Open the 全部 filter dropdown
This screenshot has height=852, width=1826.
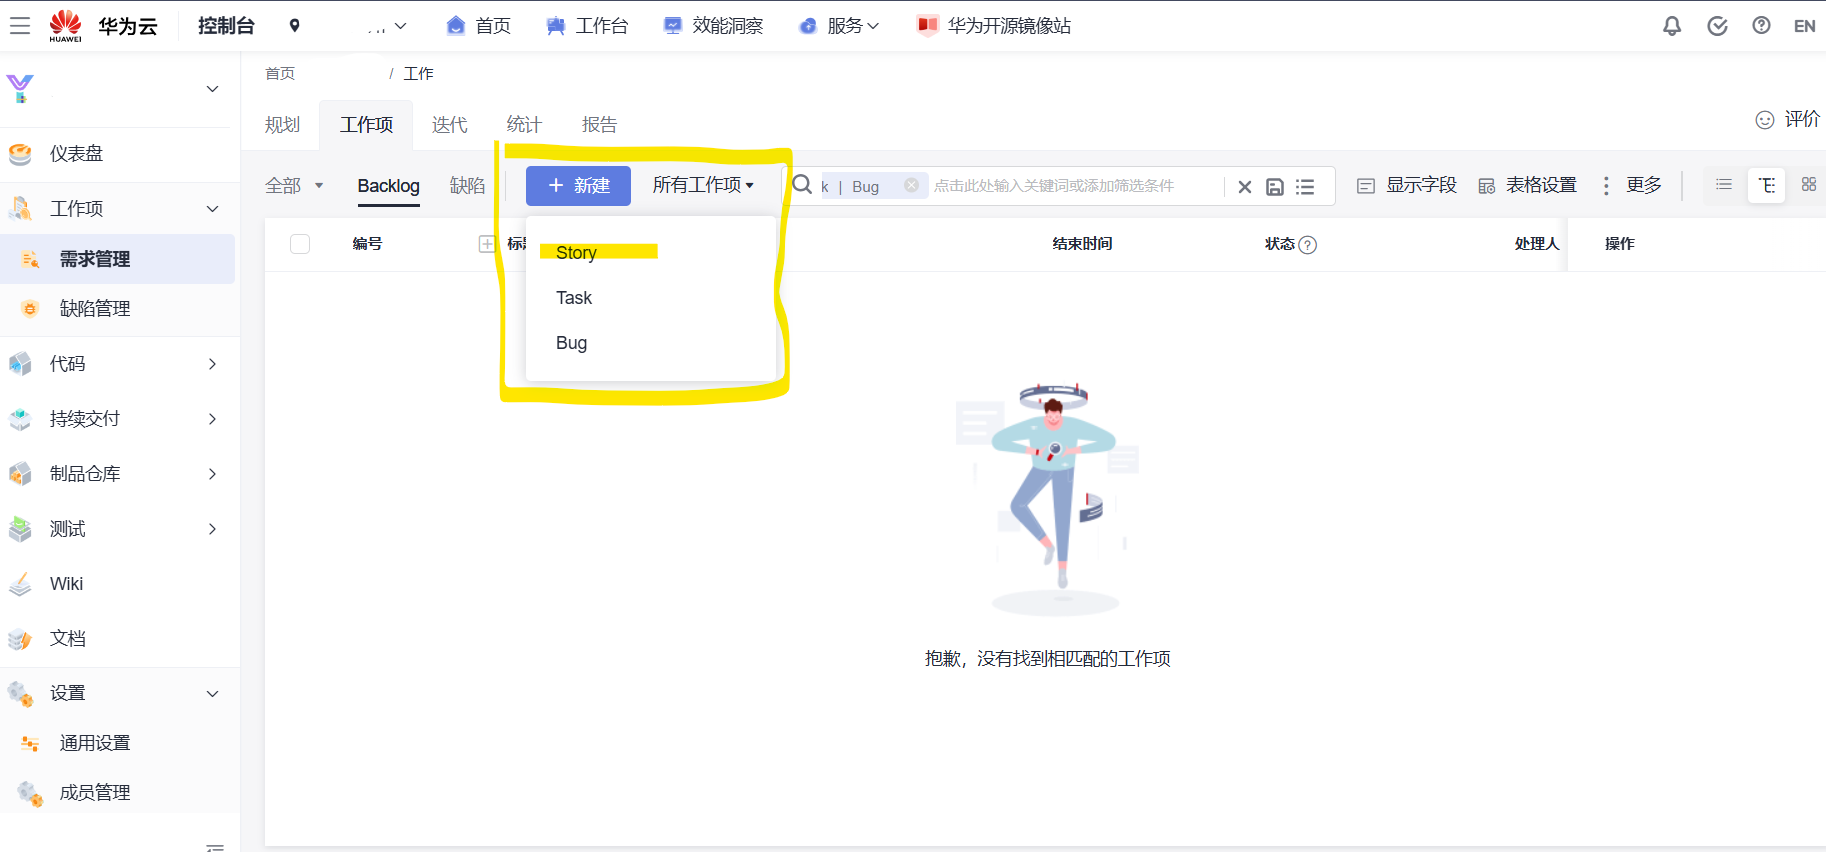pyautogui.click(x=294, y=186)
